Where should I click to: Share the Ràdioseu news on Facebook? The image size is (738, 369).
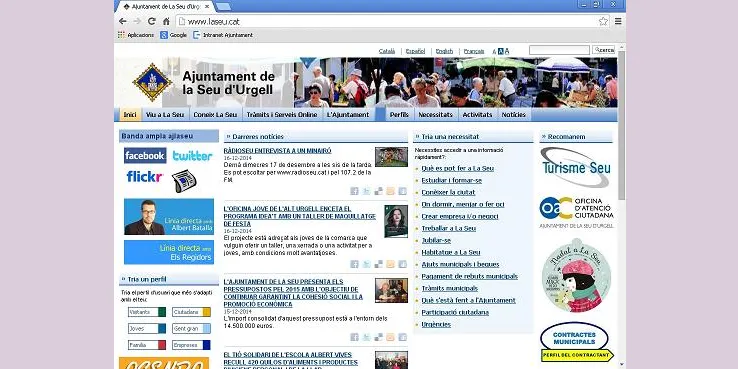(x=354, y=191)
